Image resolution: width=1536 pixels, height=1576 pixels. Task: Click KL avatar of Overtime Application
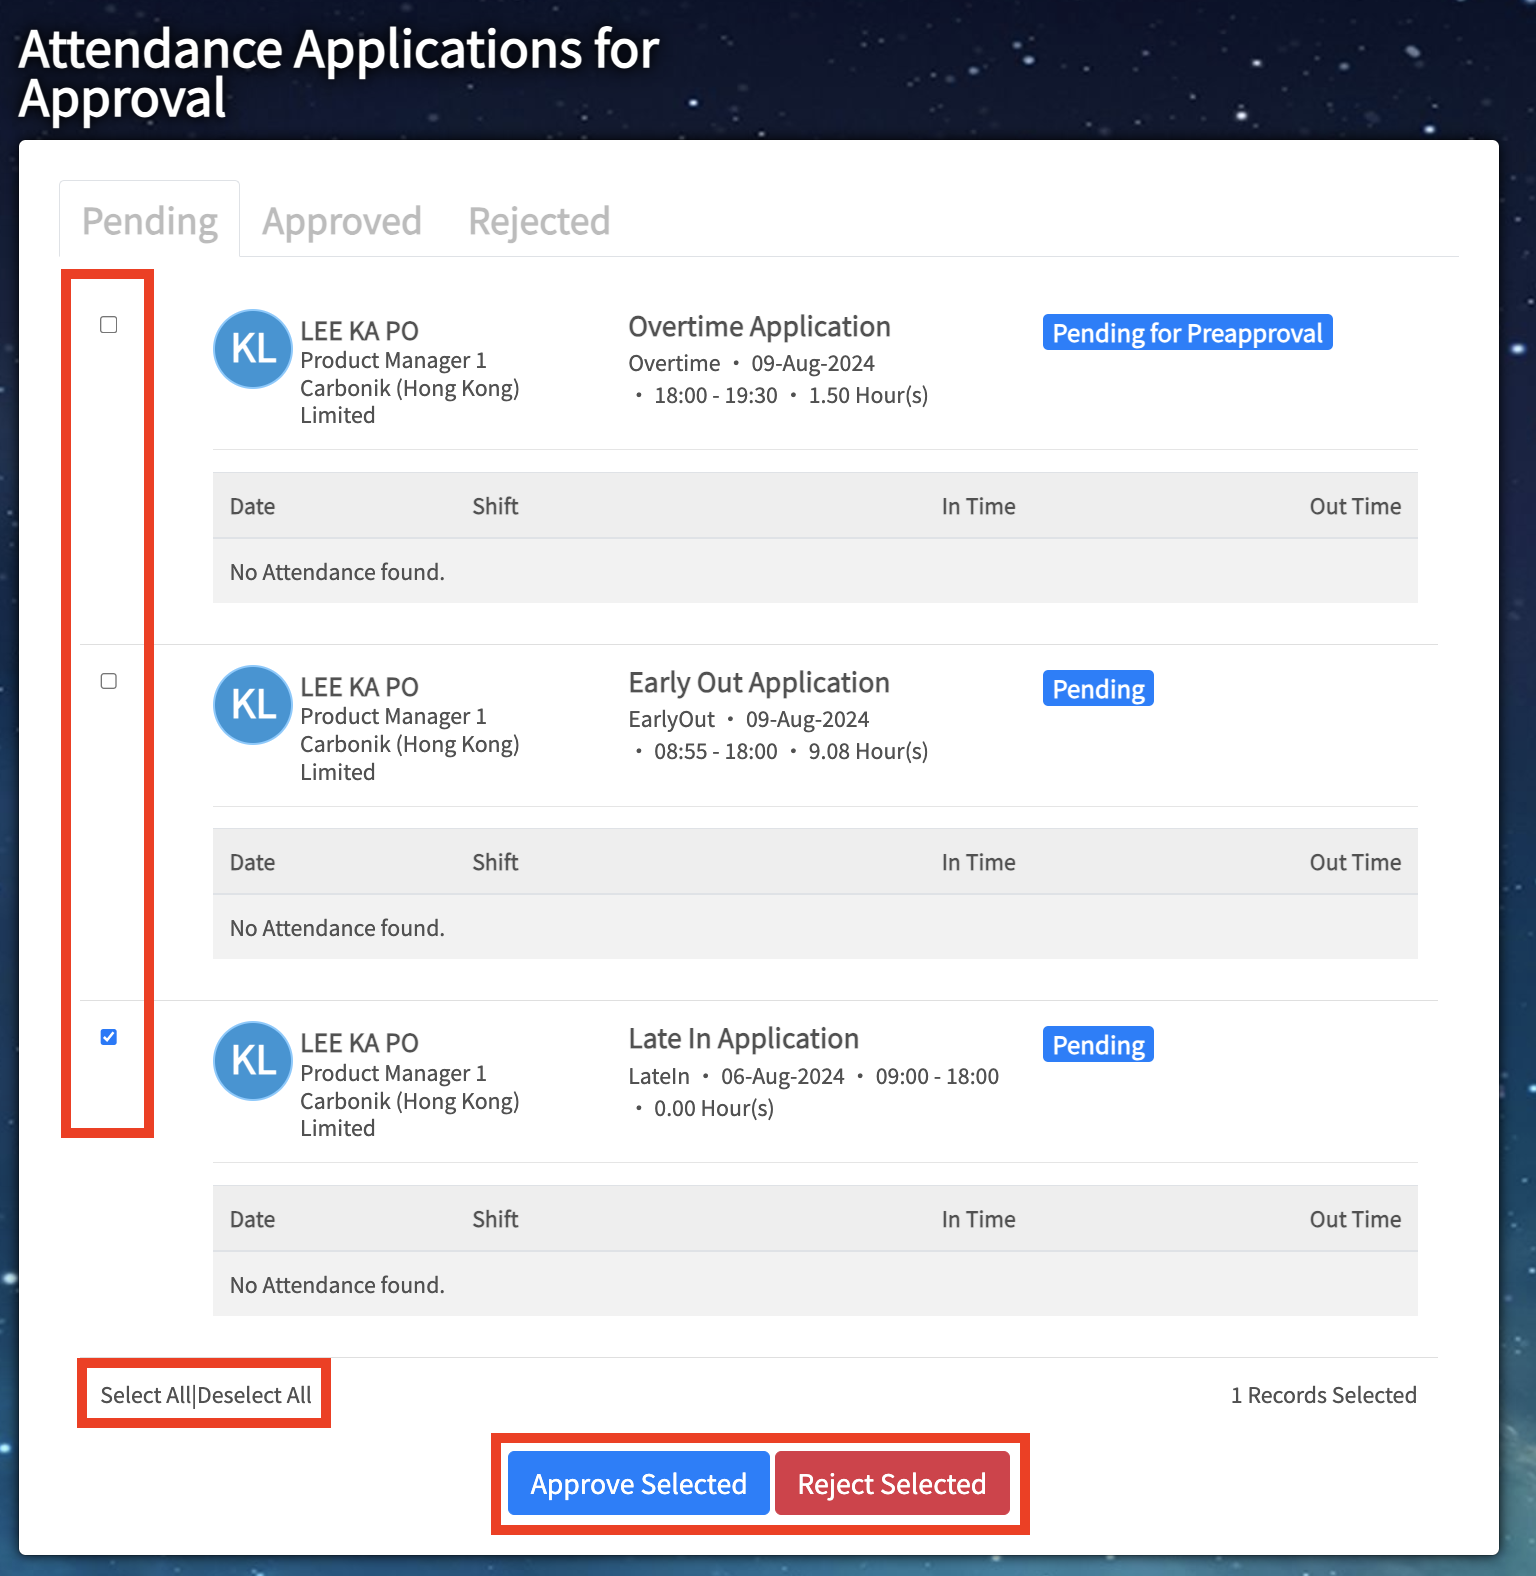pyautogui.click(x=253, y=348)
